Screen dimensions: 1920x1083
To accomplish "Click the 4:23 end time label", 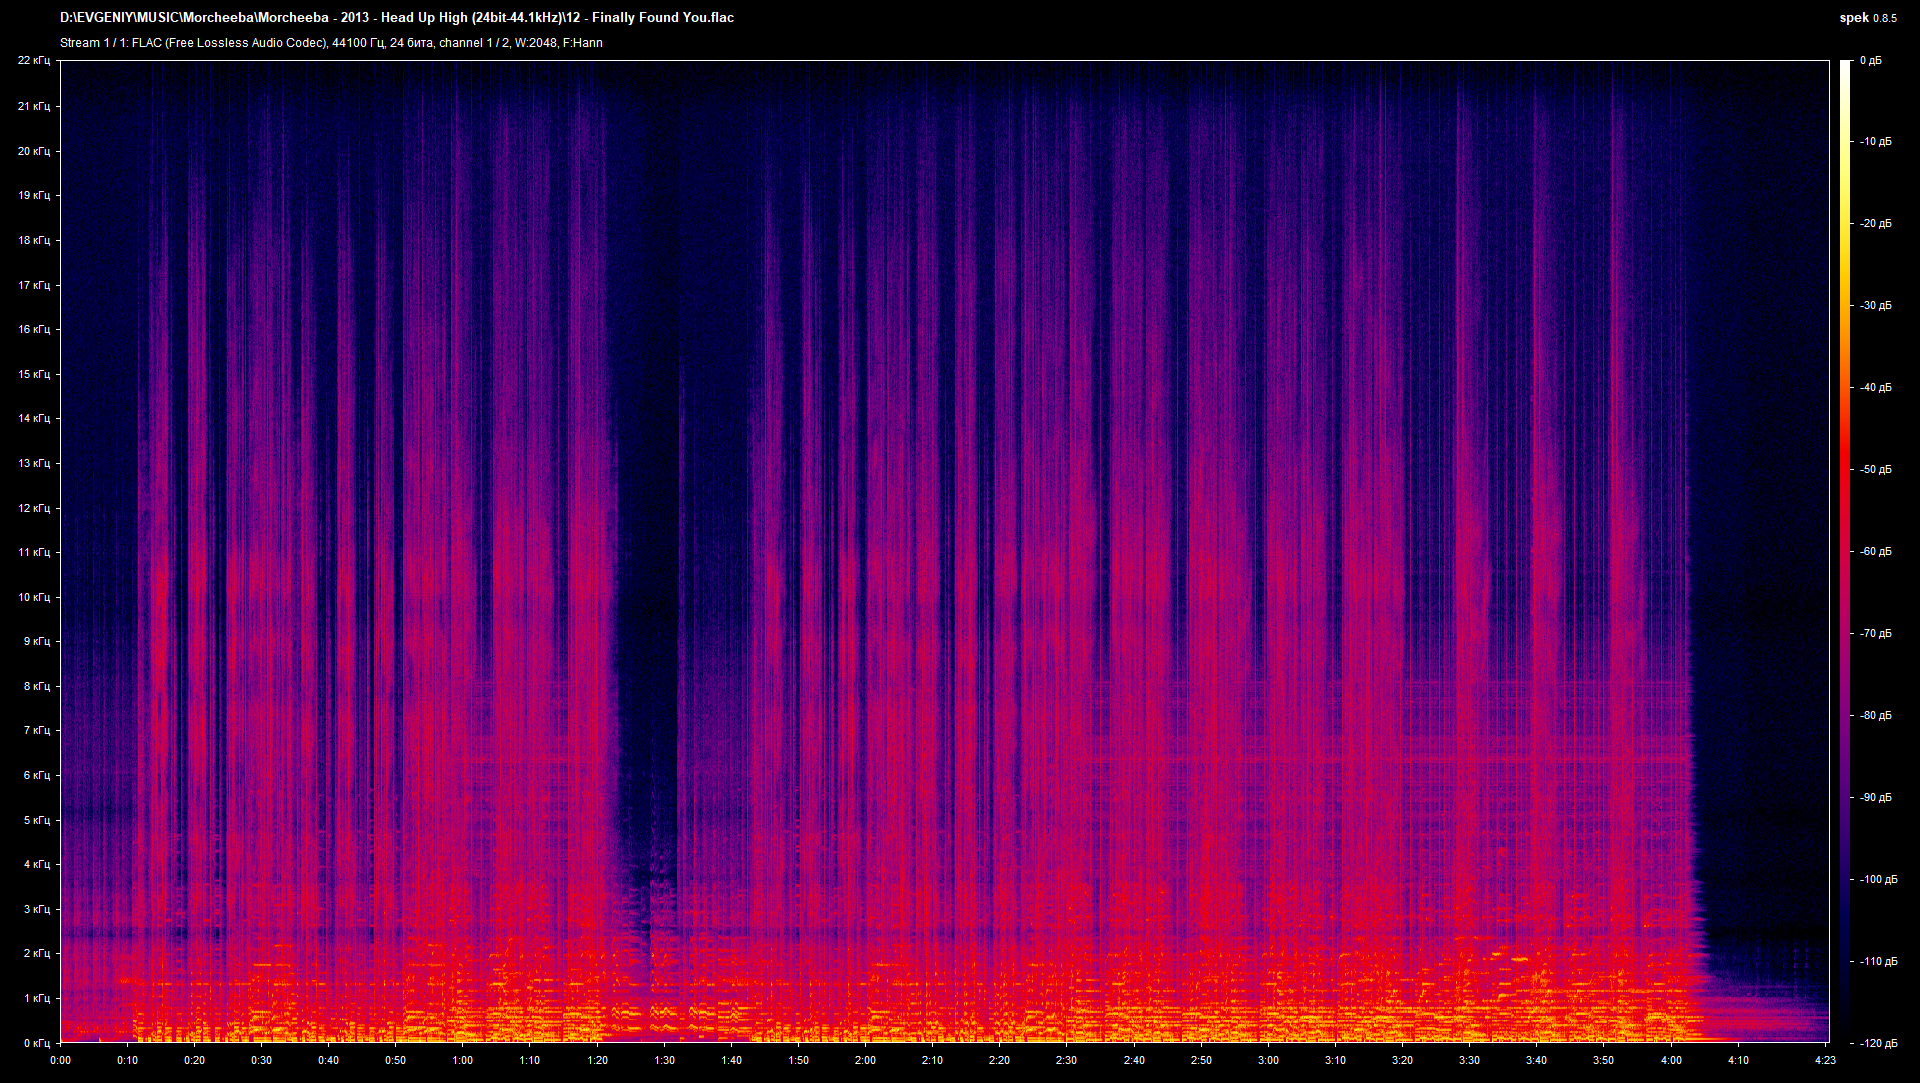I will [1825, 1061].
